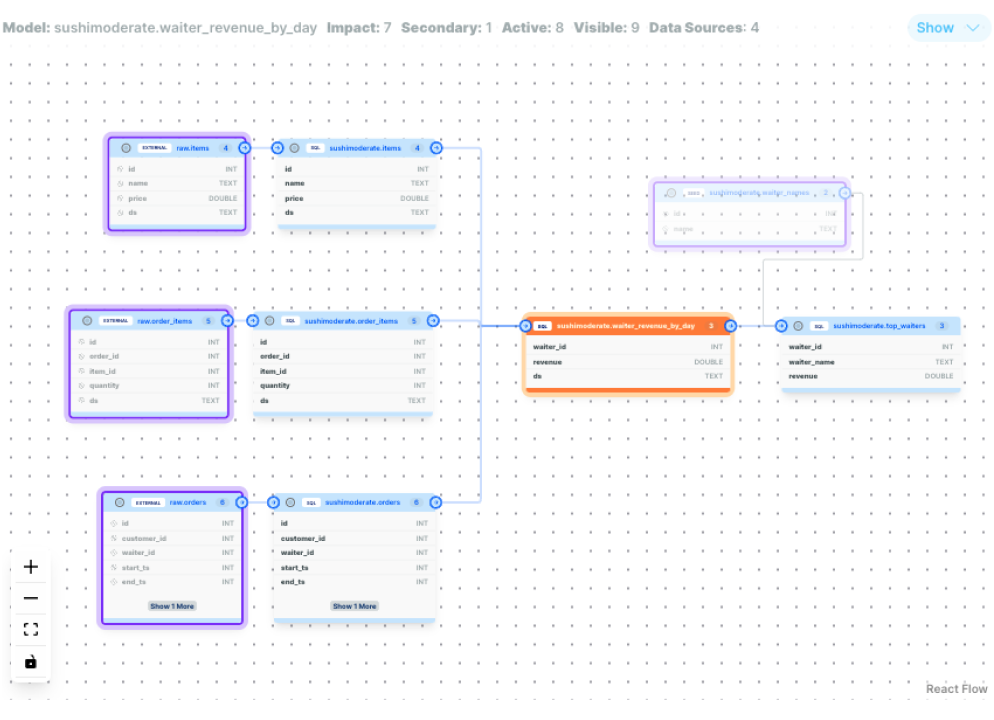Click the Active: 8 summary text
The width and height of the screenshot is (994, 720).
click(x=532, y=28)
